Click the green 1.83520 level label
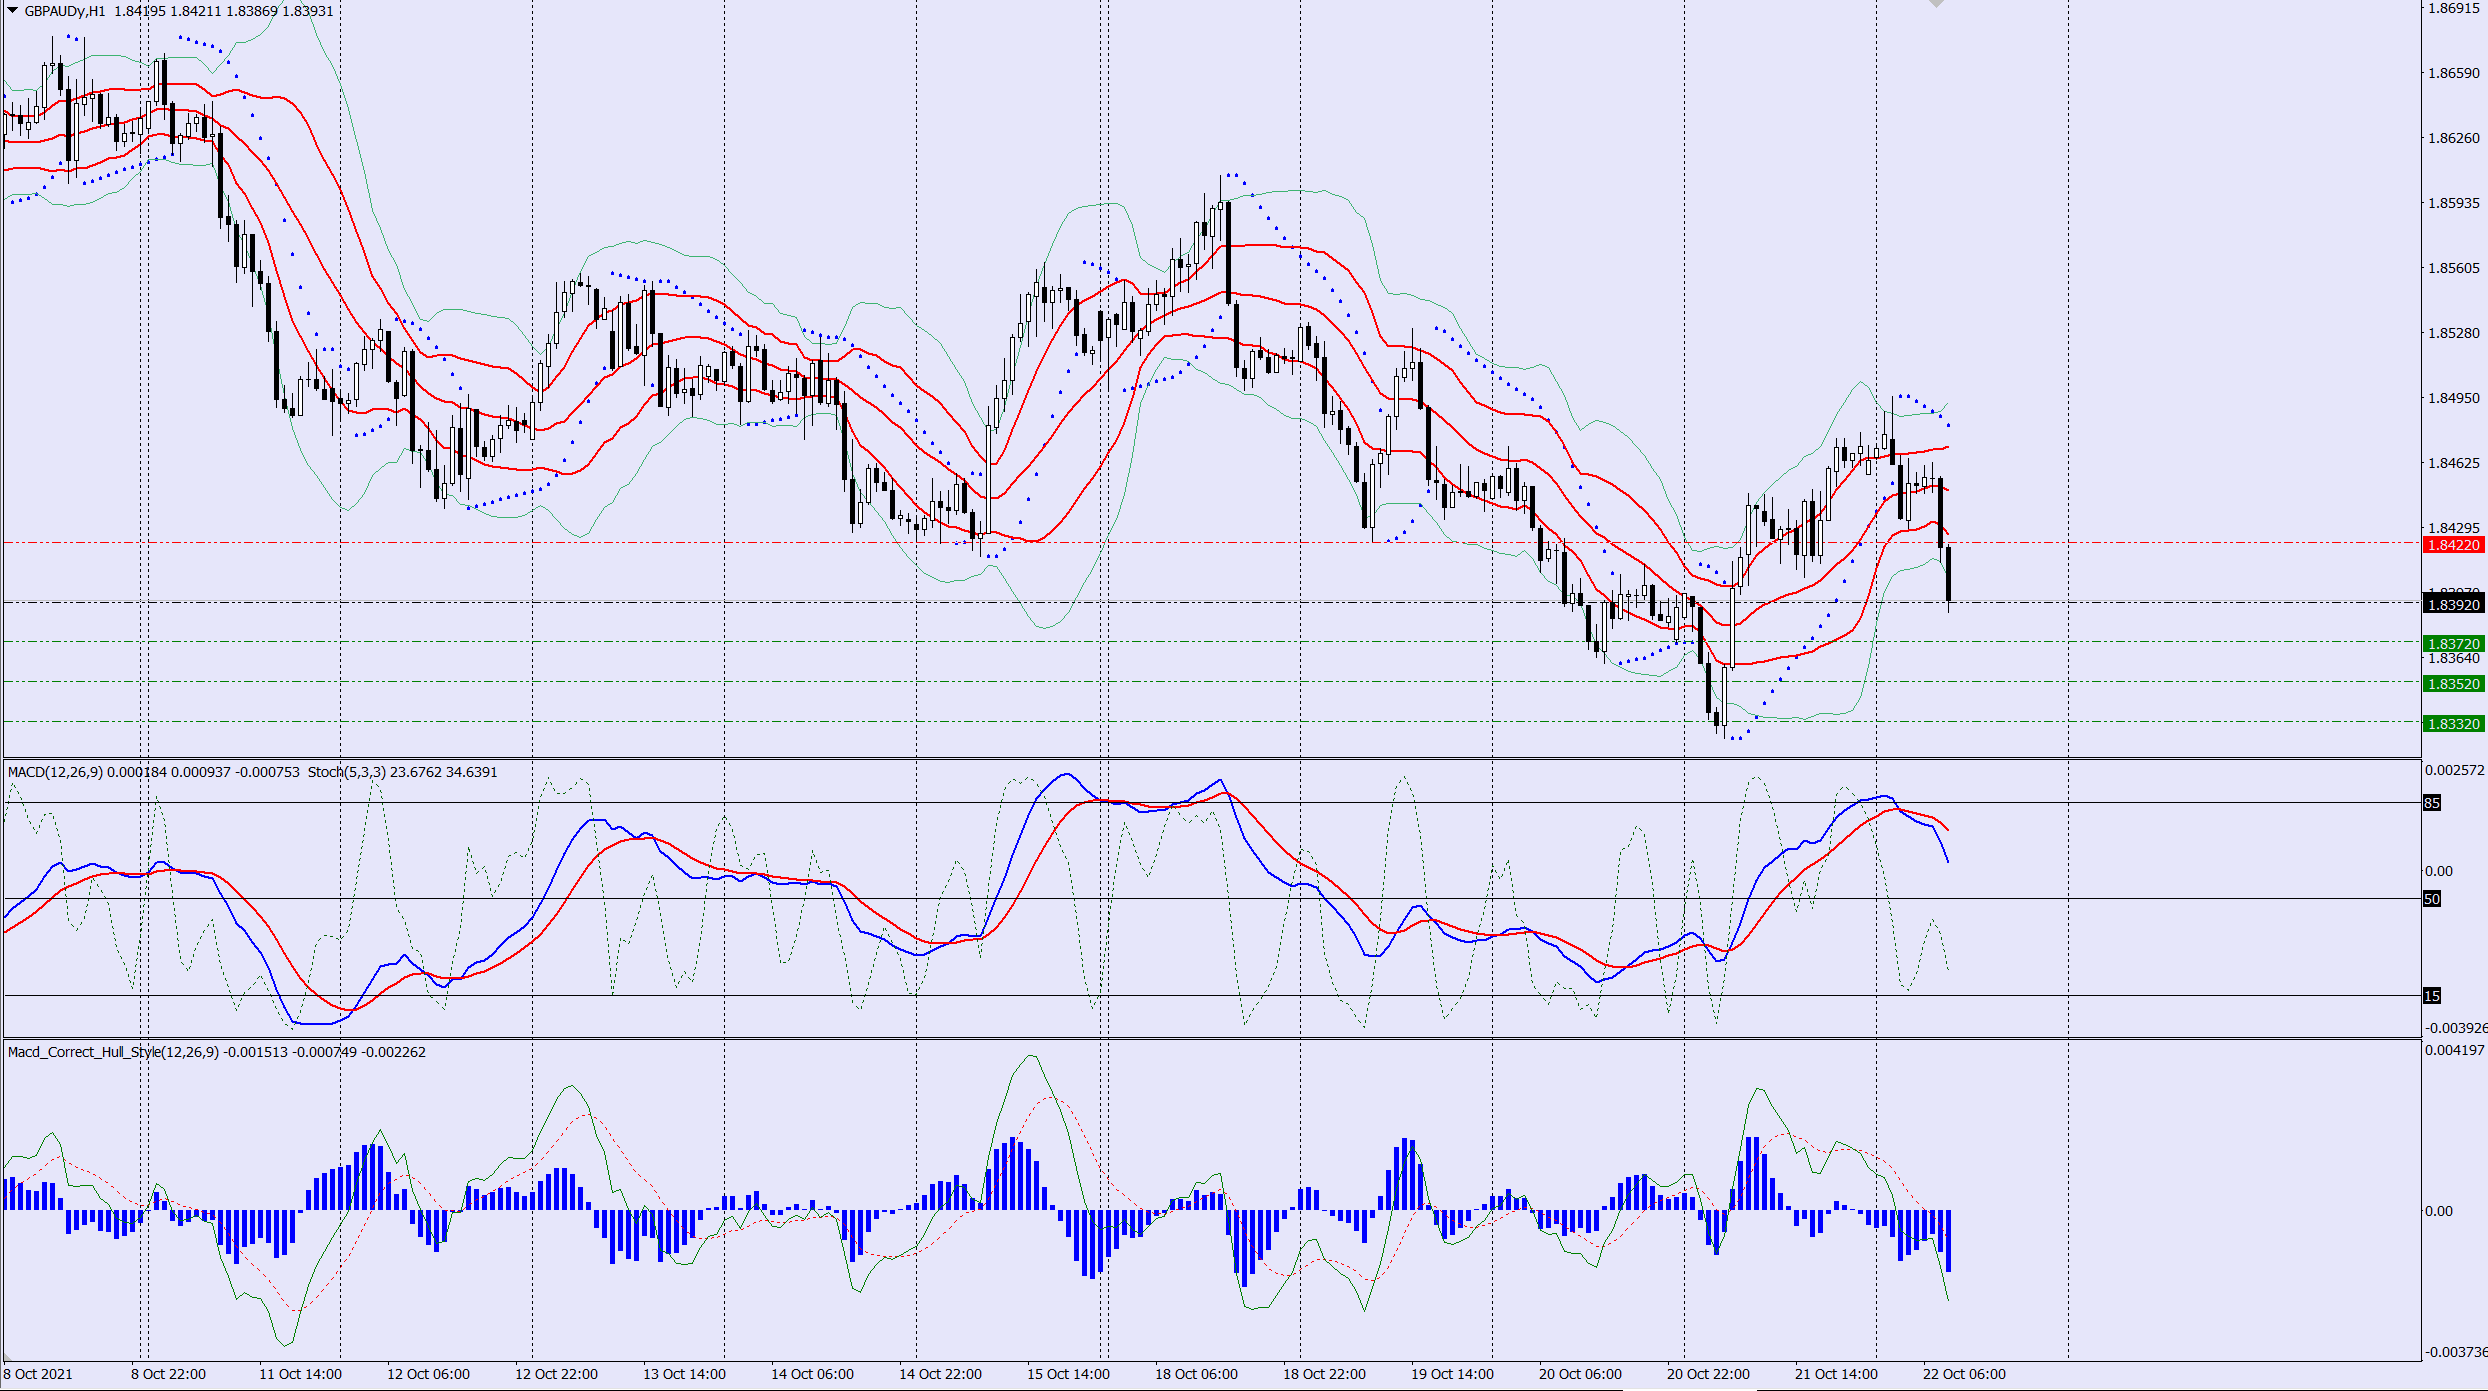The height and width of the screenshot is (1391, 2488). (2454, 684)
